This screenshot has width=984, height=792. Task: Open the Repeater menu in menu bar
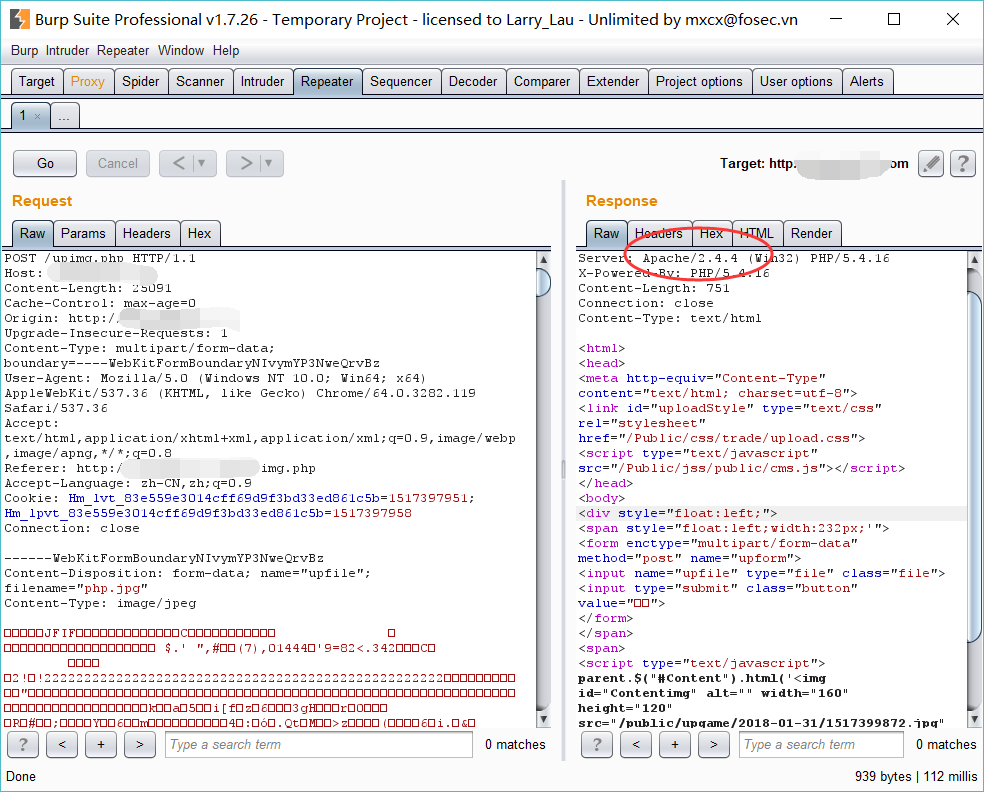(123, 51)
